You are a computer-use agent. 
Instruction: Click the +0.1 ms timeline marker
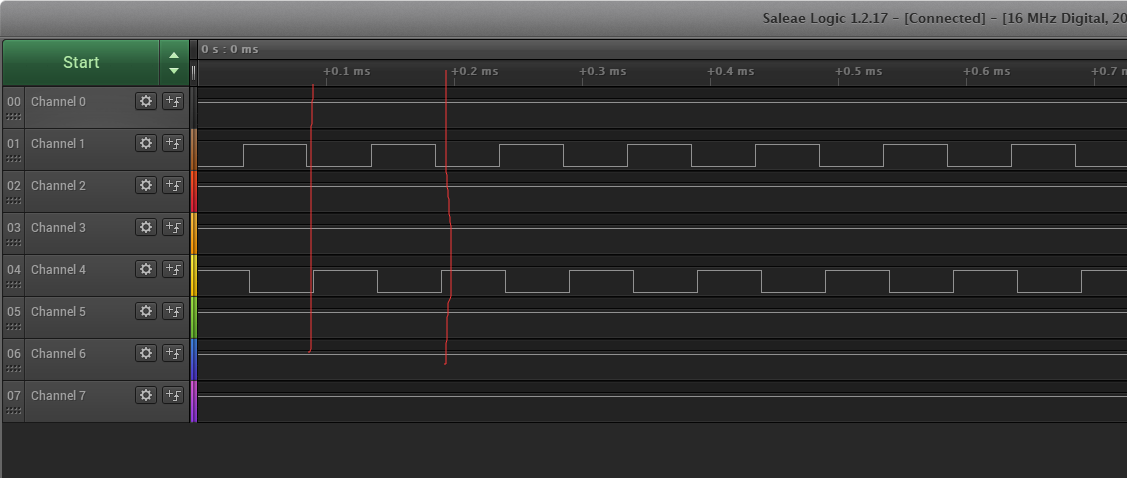(x=346, y=71)
